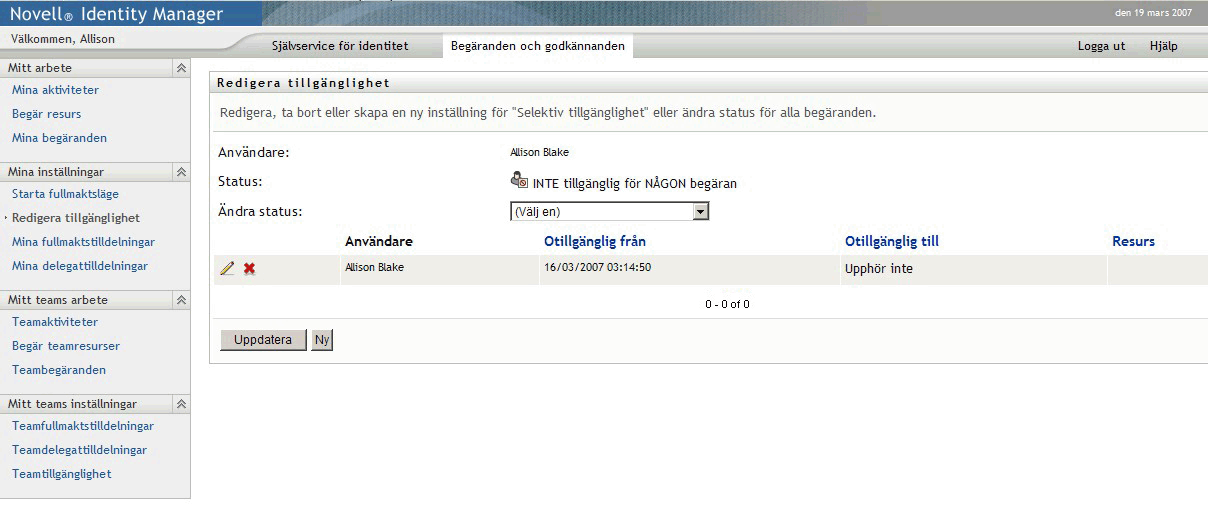
Task: Open Starta fullmaktsläge
Action: pos(65,194)
